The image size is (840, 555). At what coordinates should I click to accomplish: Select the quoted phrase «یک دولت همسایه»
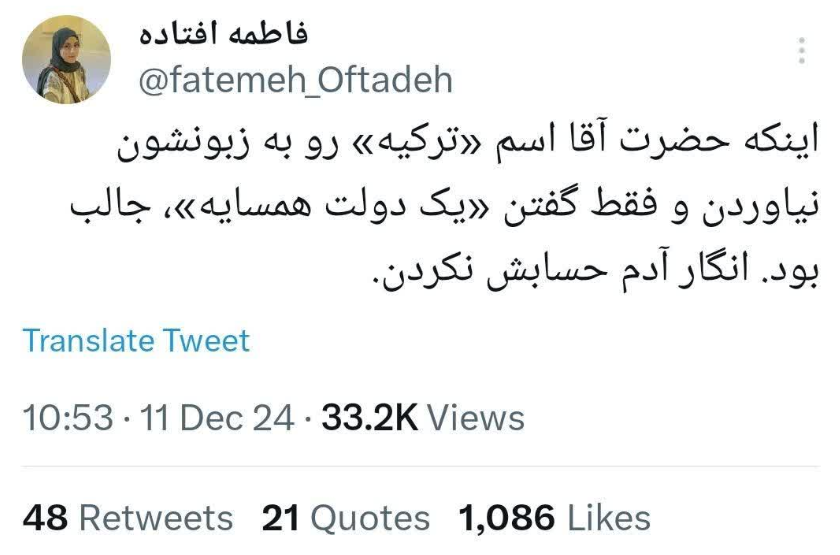click(335, 208)
